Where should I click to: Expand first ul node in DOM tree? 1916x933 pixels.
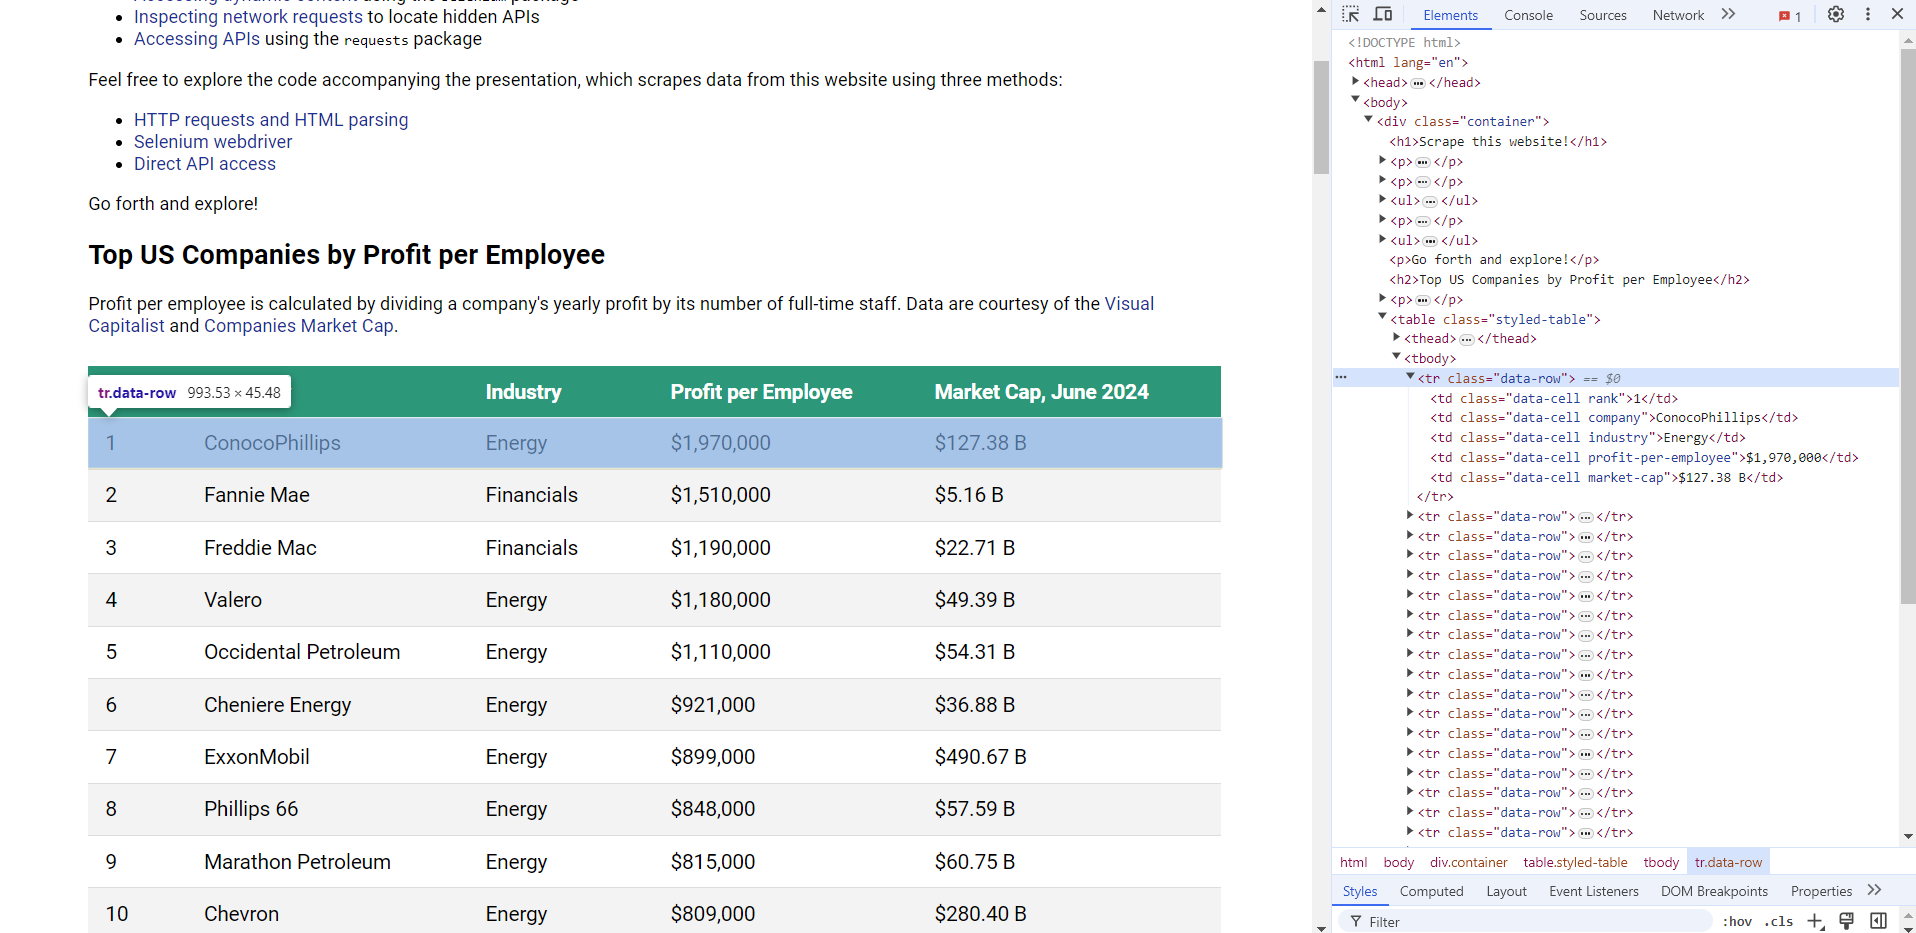pos(1383,199)
